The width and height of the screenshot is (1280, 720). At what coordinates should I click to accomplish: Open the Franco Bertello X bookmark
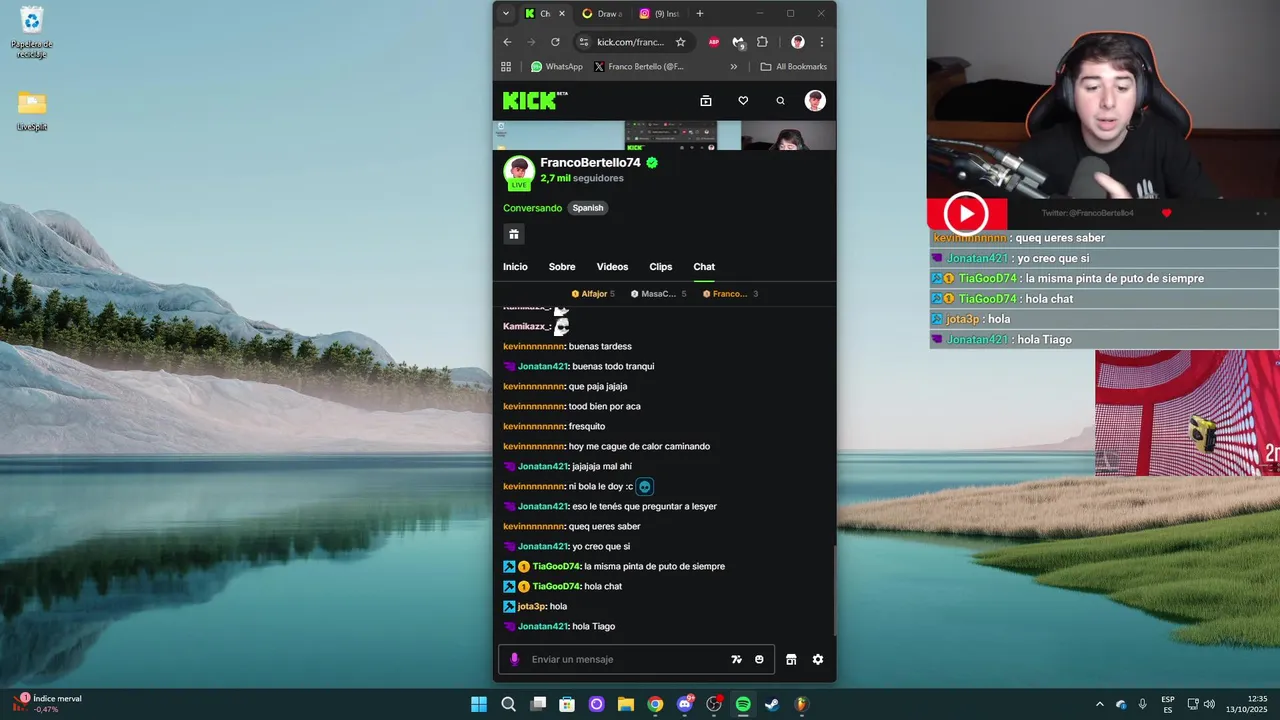[x=639, y=67]
